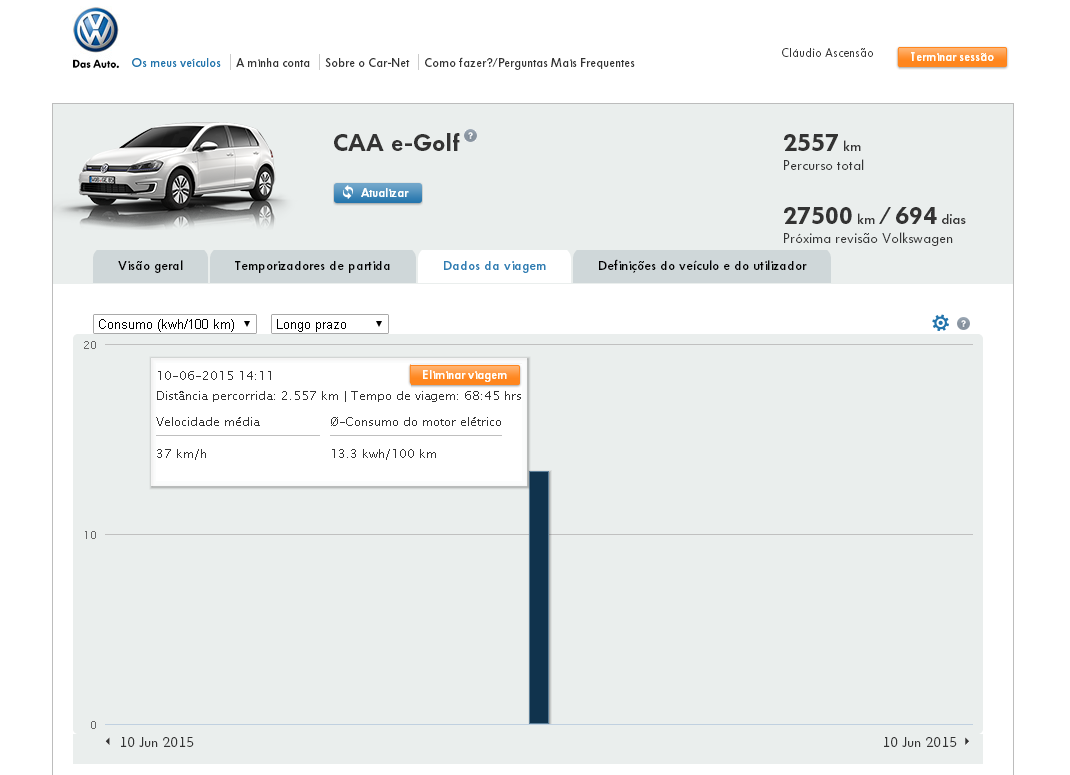1070x775 pixels.
Task: Click the Volkswagen logo
Action: pos(96,30)
